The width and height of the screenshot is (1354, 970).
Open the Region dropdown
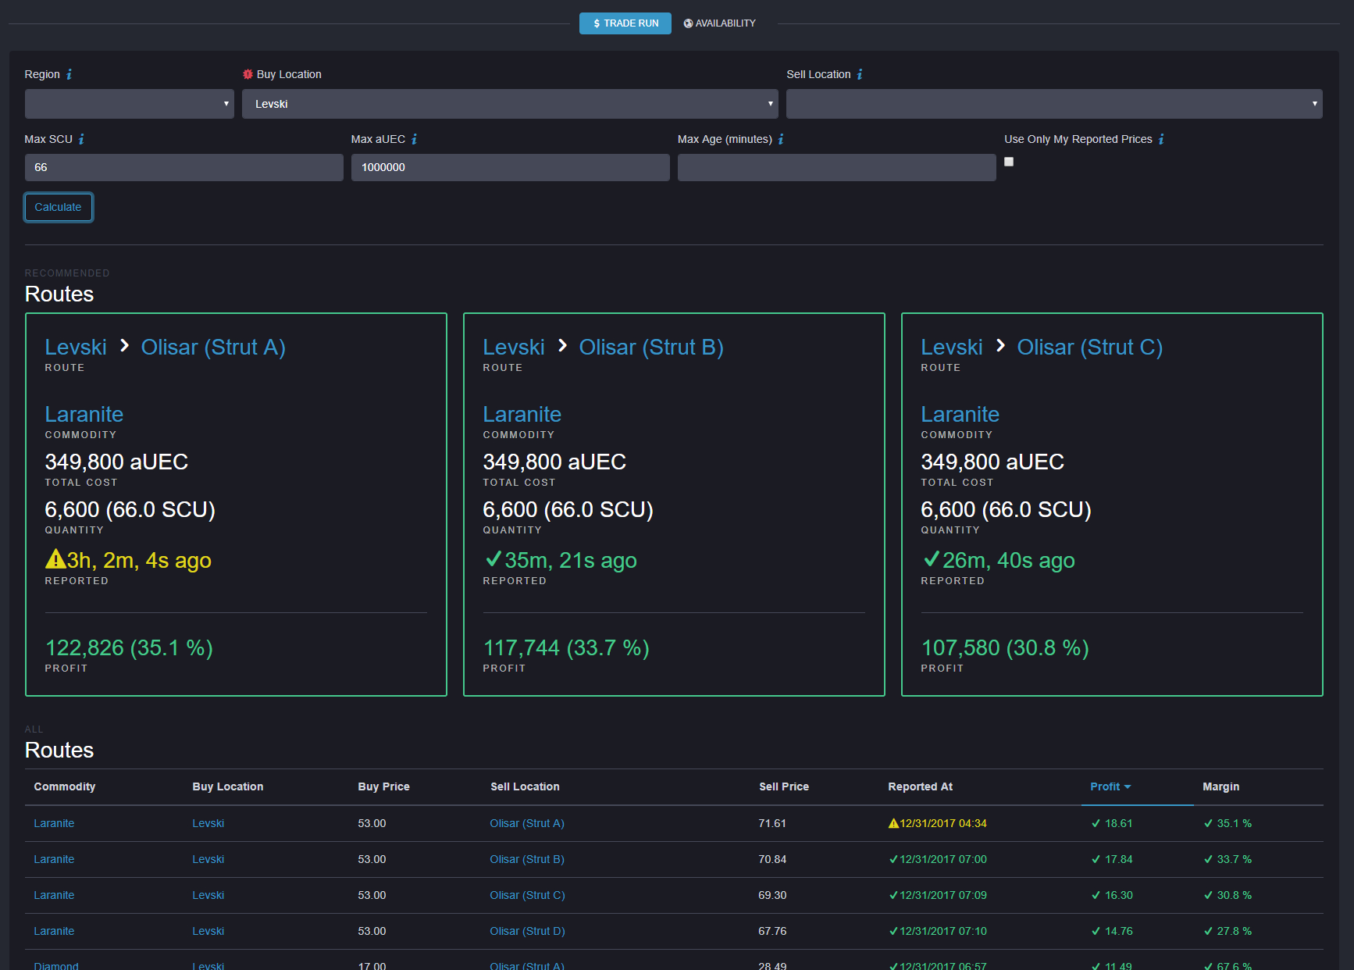pyautogui.click(x=129, y=103)
